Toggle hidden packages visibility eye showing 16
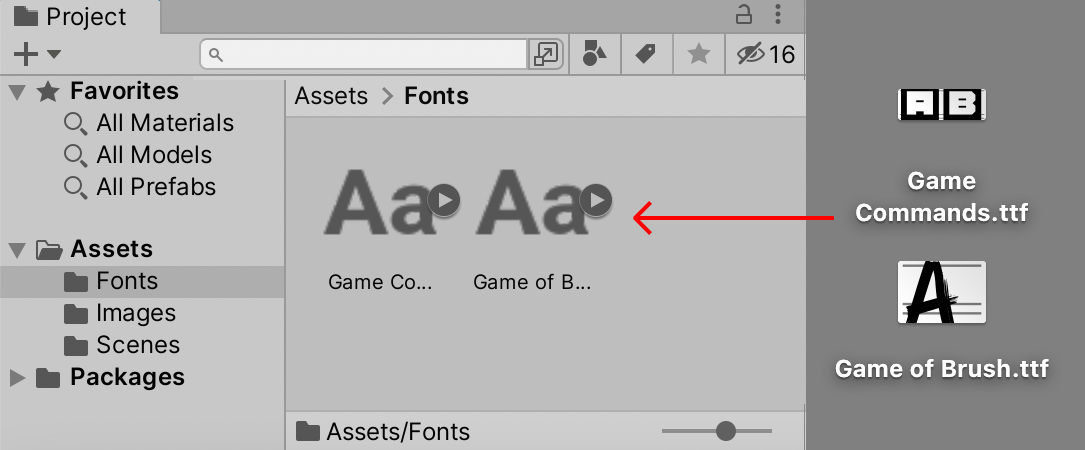Viewport: 1085px width, 450px height. 765,54
